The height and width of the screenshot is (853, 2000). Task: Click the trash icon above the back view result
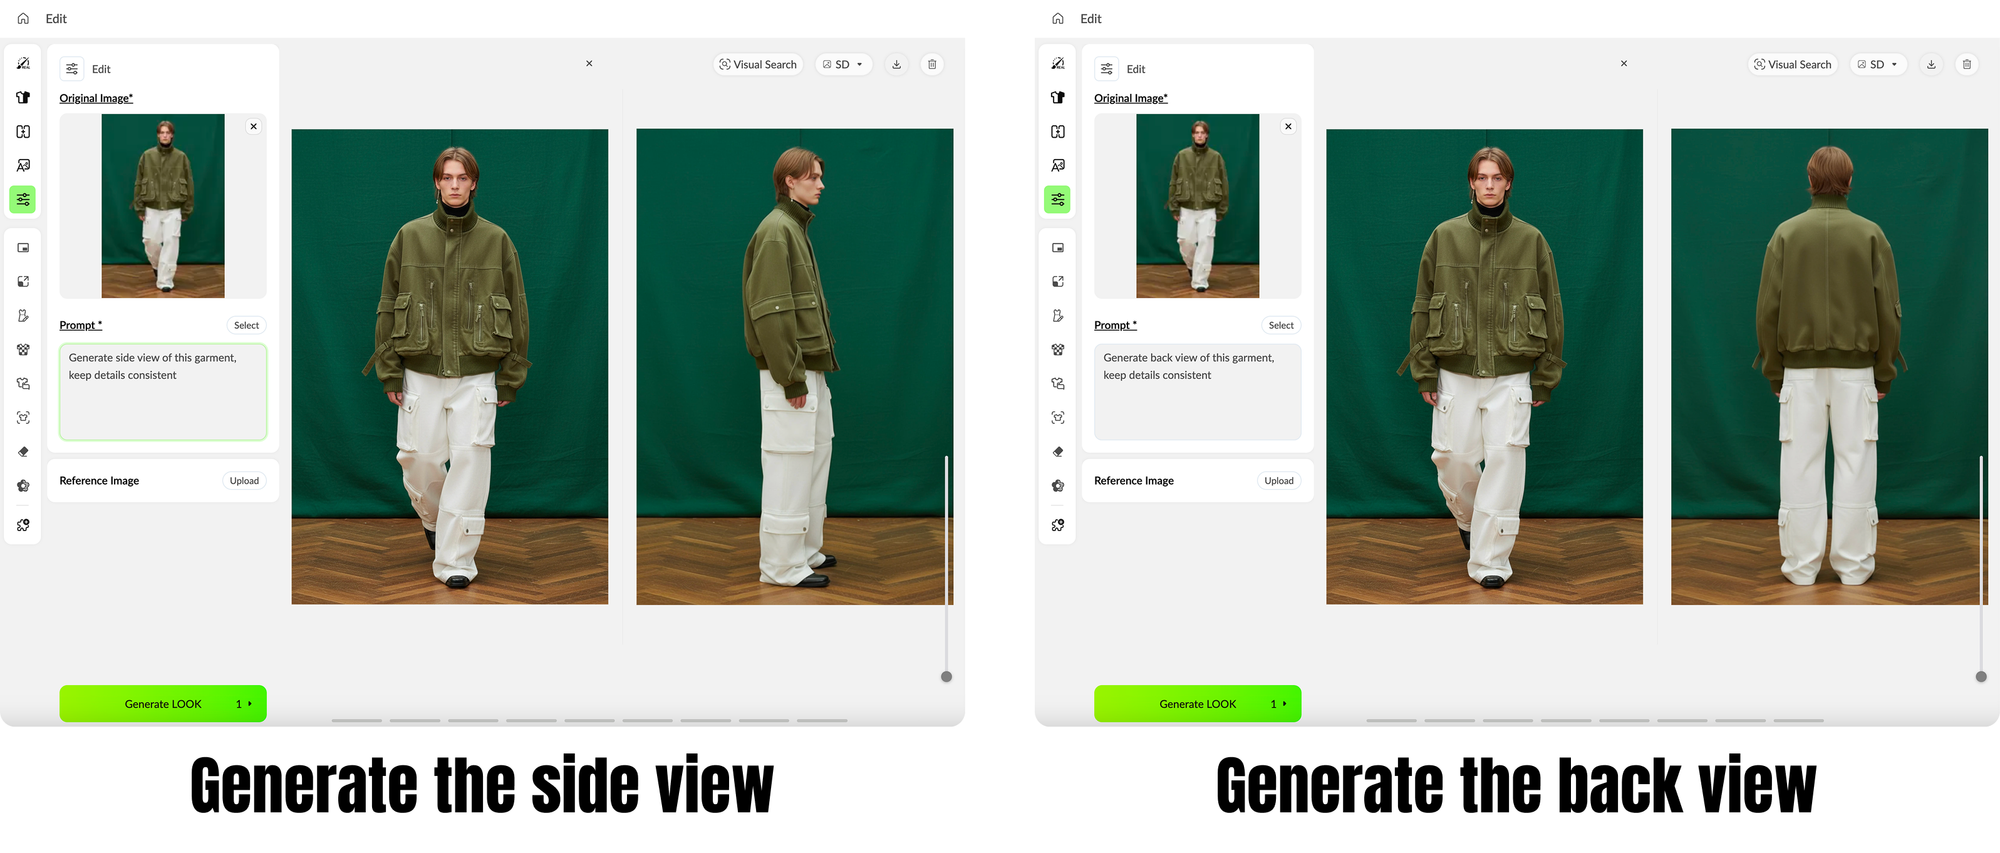point(1966,65)
